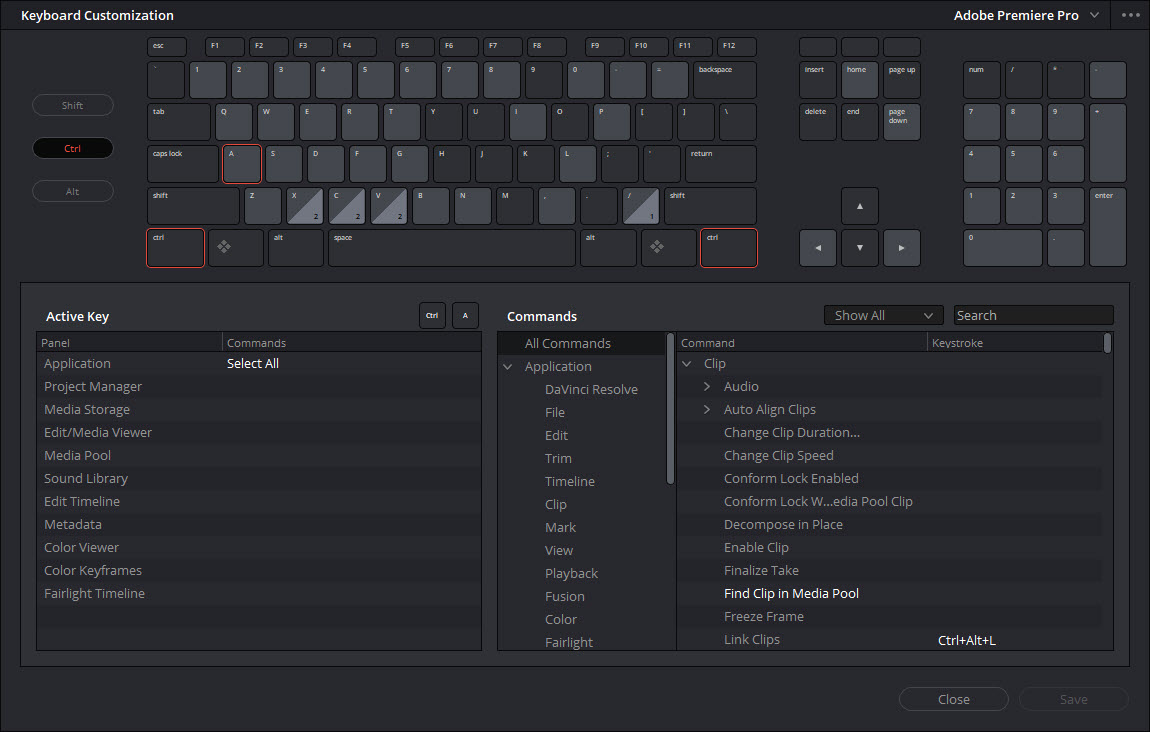
Task: Click the highlighted A key on keyboard
Action: 241,164
